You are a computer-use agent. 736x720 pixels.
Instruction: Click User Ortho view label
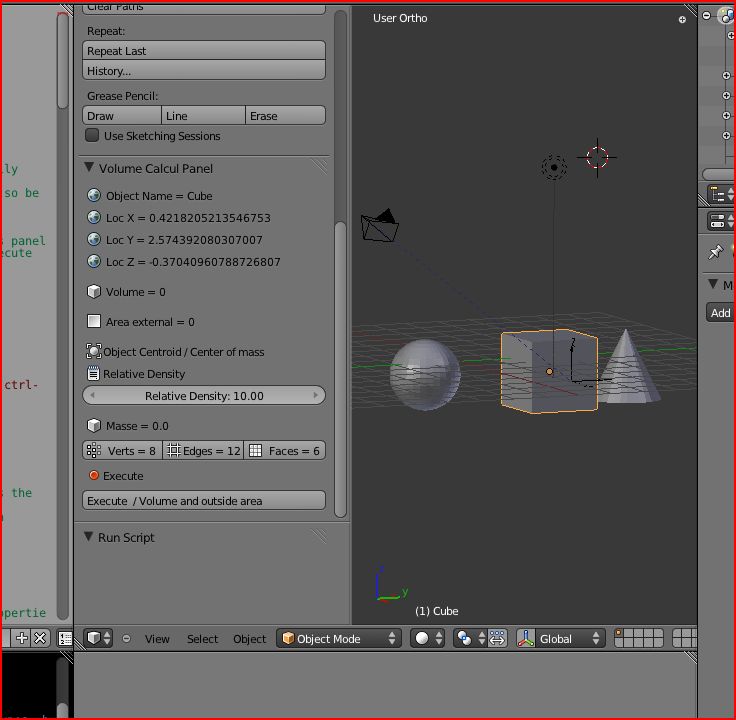[x=400, y=18]
